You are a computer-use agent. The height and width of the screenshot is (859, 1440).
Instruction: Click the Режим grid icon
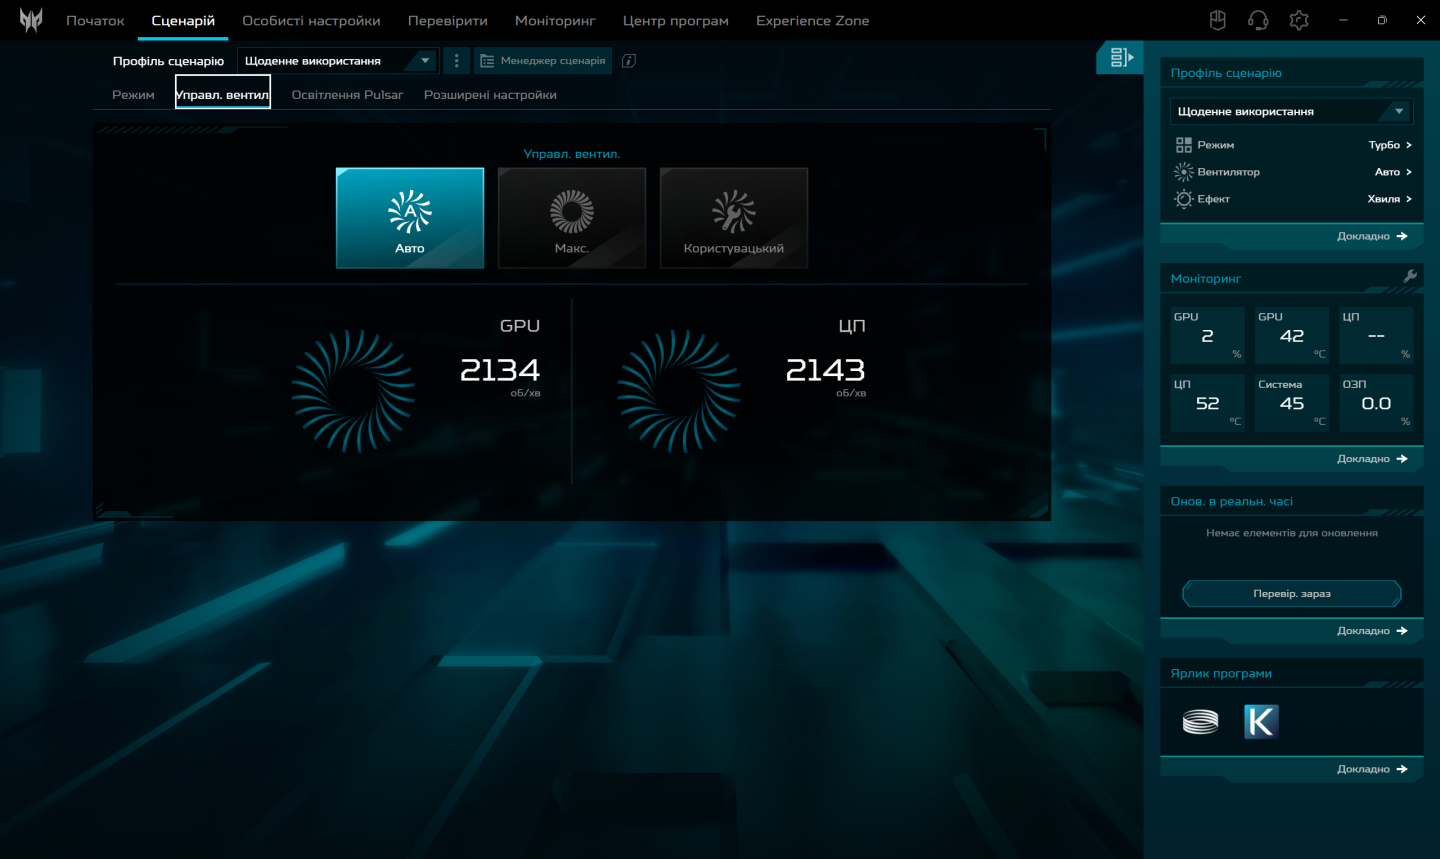tap(1184, 145)
